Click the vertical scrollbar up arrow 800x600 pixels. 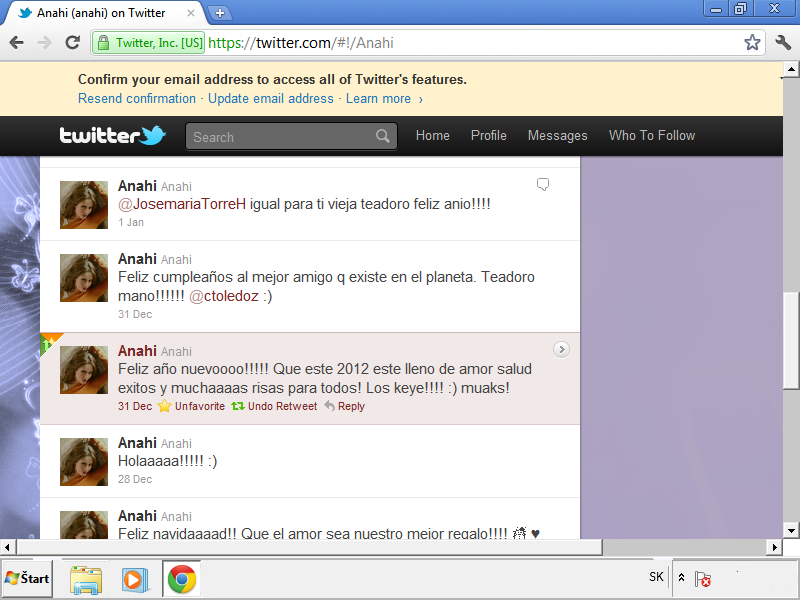point(791,69)
